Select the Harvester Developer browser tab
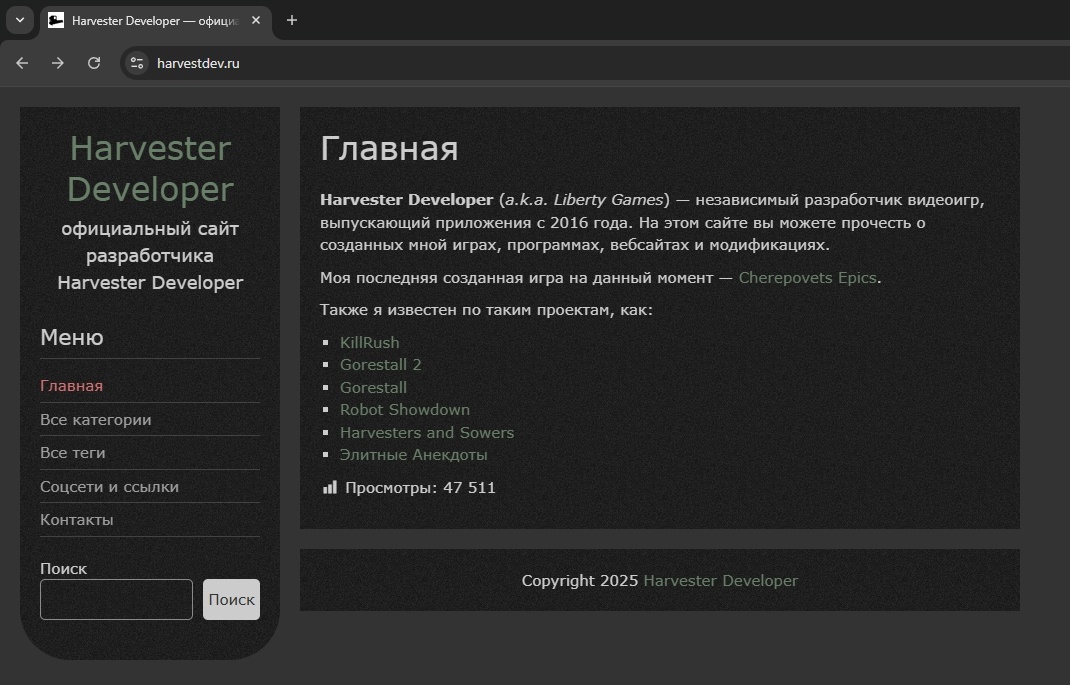Image resolution: width=1070 pixels, height=685 pixels. click(x=156, y=21)
